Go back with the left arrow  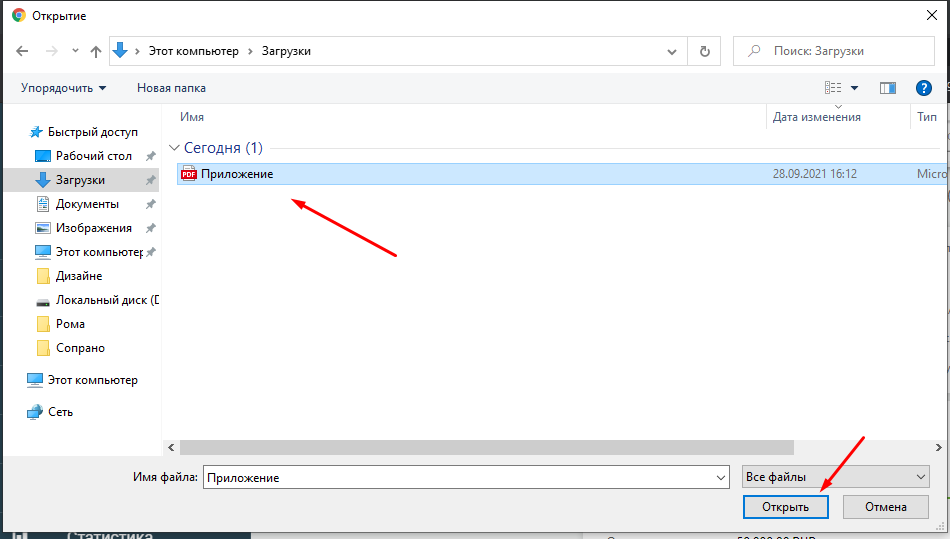(22, 51)
